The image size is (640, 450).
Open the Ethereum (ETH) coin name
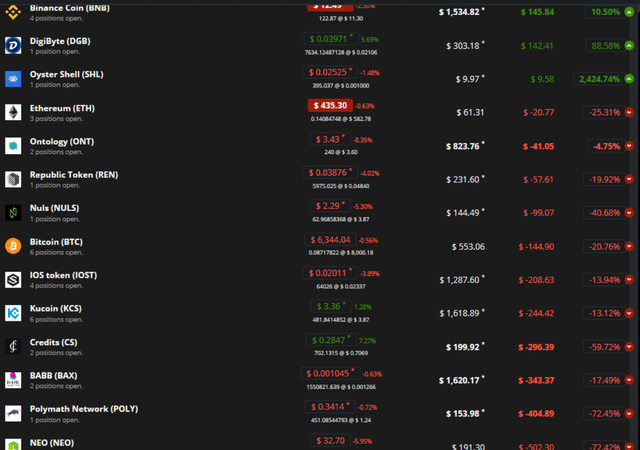(62, 108)
